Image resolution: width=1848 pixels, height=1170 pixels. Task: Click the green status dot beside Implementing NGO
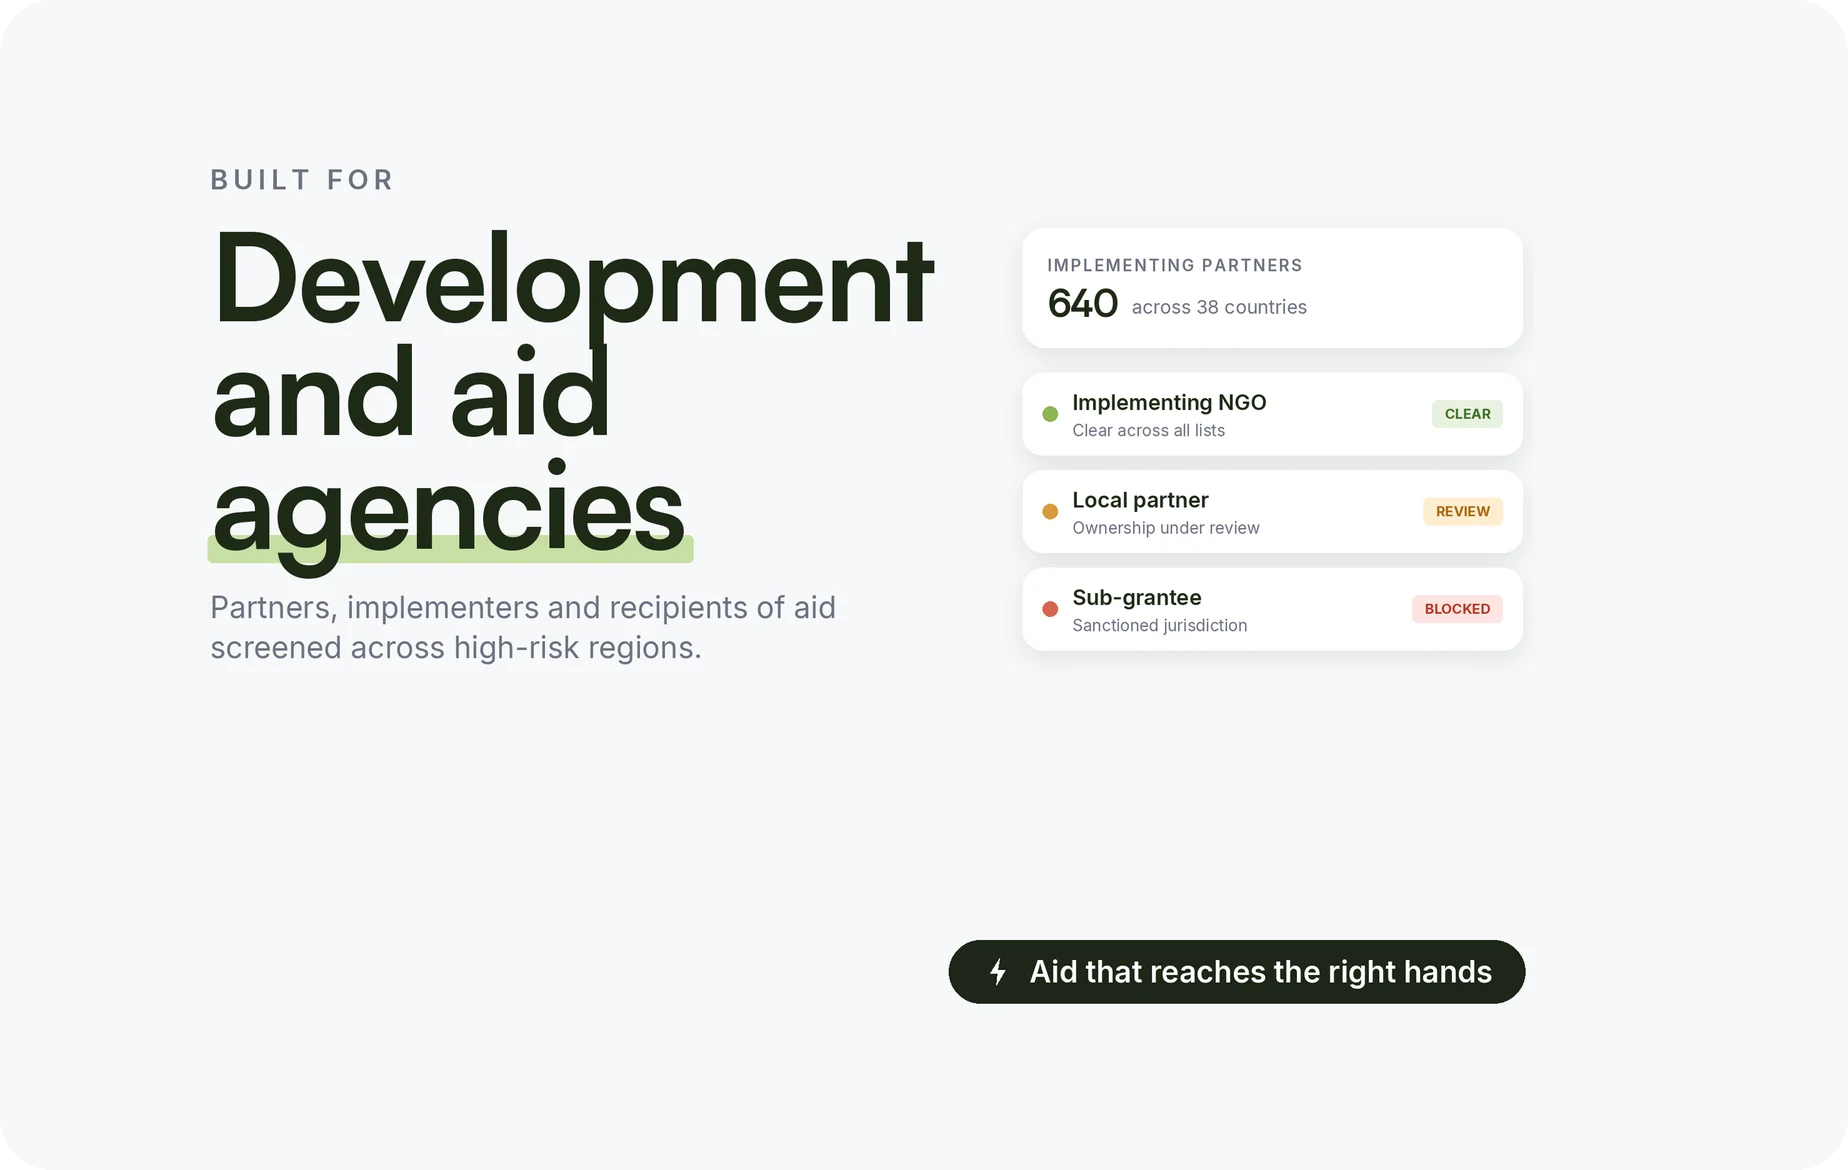coord(1050,414)
